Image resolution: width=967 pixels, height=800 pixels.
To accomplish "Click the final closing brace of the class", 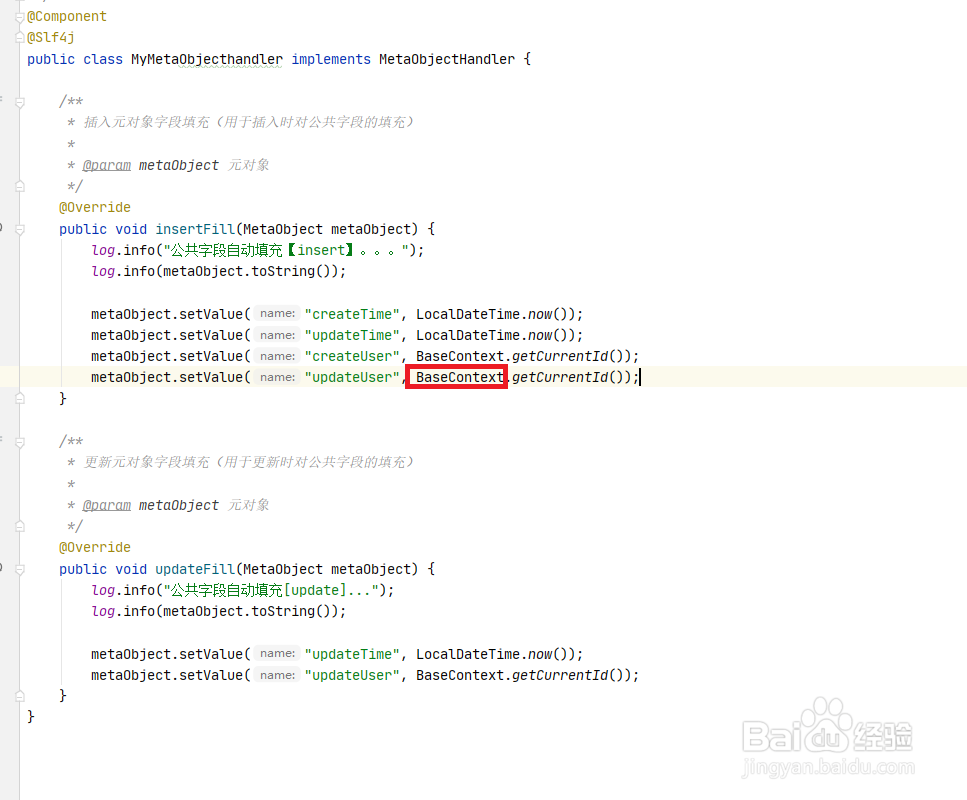I will (31, 717).
